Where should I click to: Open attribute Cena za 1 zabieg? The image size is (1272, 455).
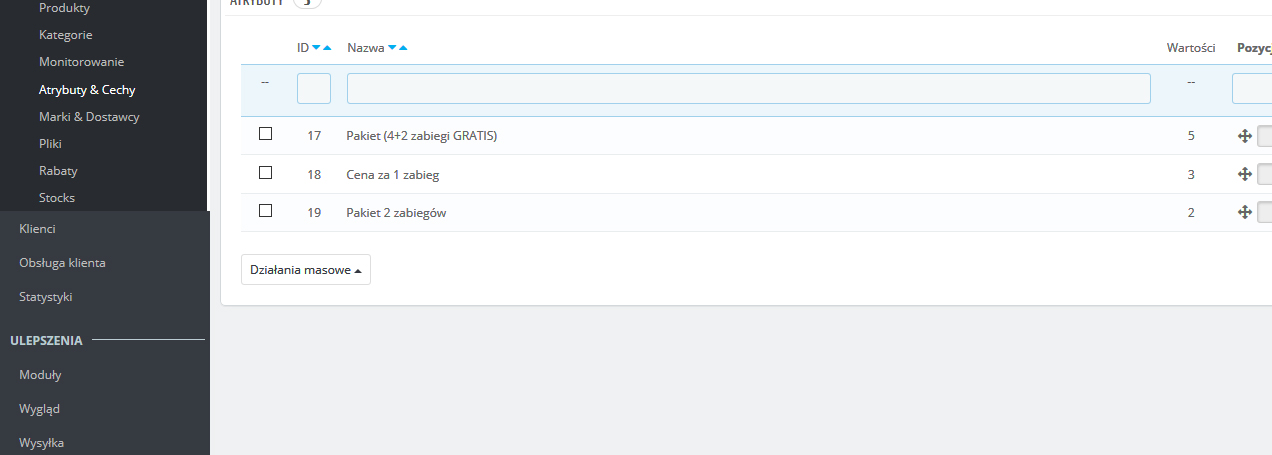pyautogui.click(x=393, y=174)
